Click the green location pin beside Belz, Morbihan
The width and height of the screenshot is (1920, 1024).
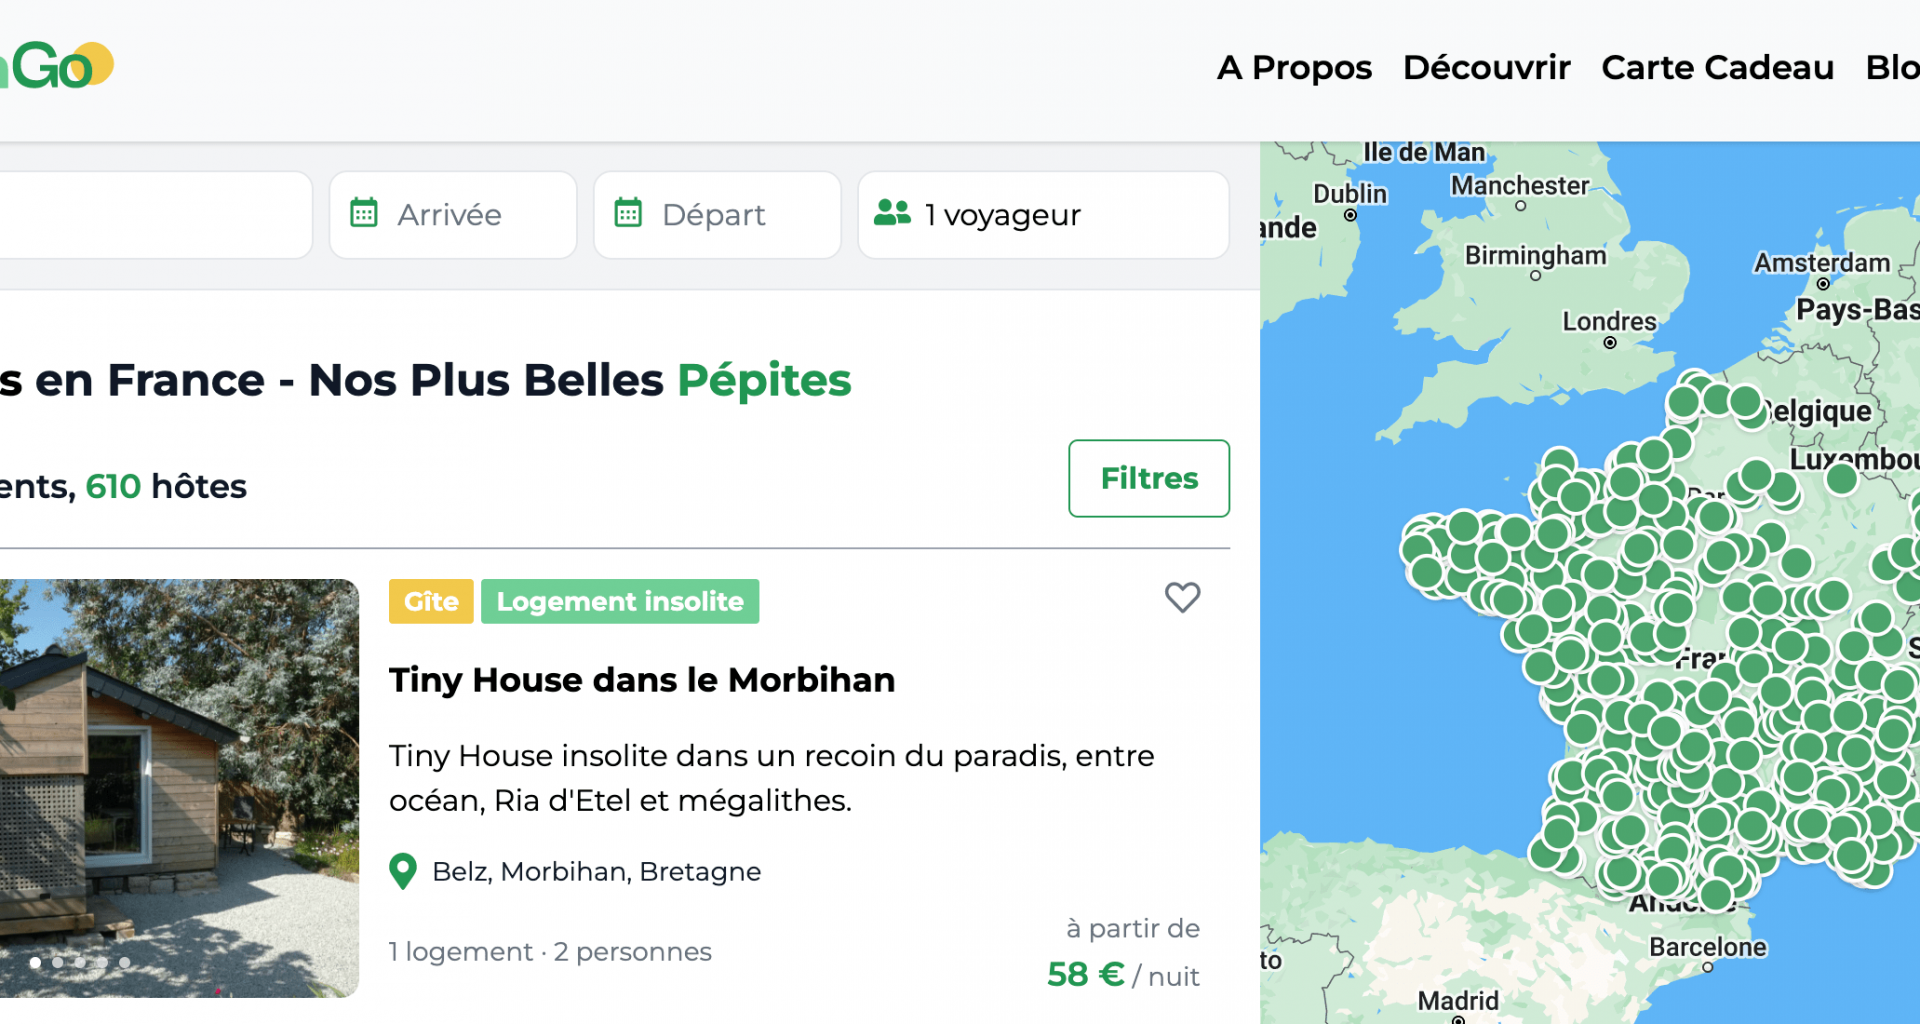click(x=403, y=871)
